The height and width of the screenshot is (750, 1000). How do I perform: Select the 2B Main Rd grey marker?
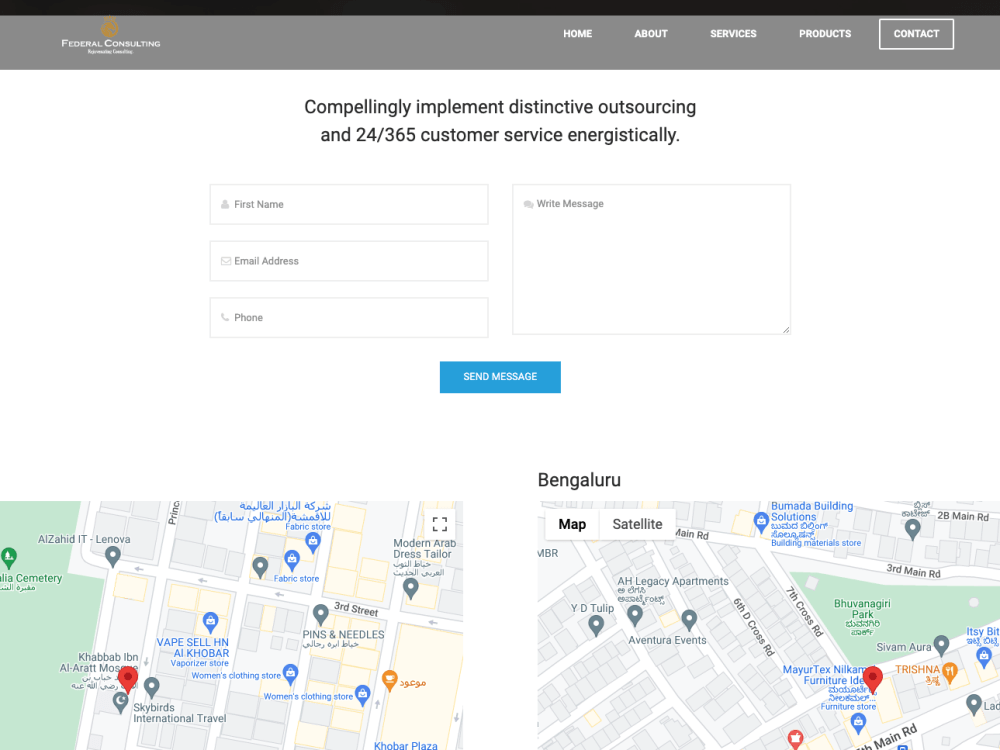coord(913,529)
